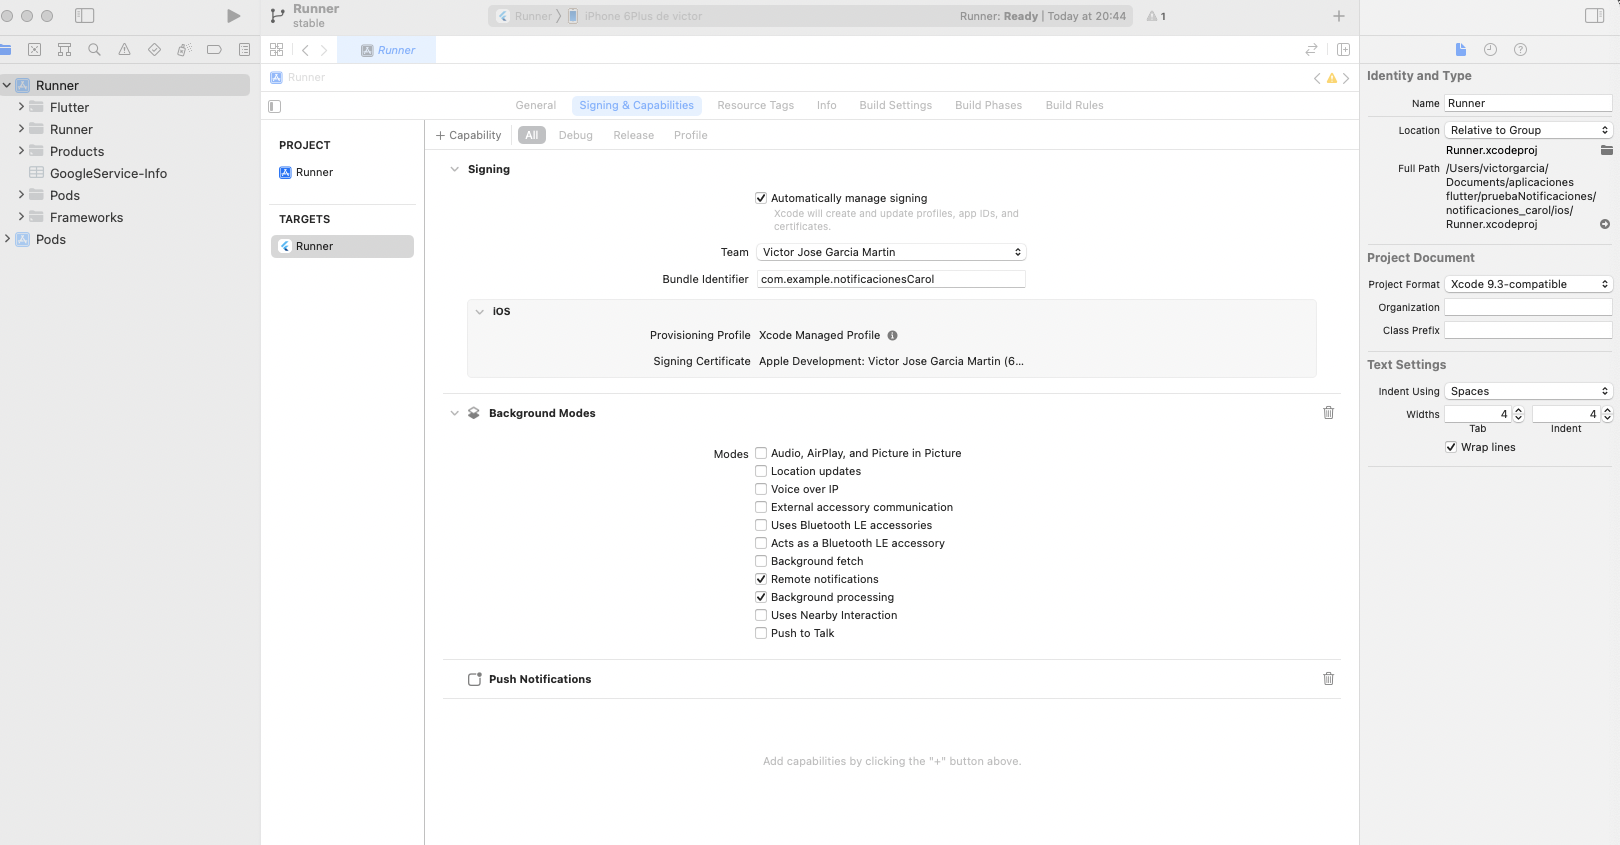Go back in editor history
This screenshot has width=1620, height=845.
click(x=305, y=50)
